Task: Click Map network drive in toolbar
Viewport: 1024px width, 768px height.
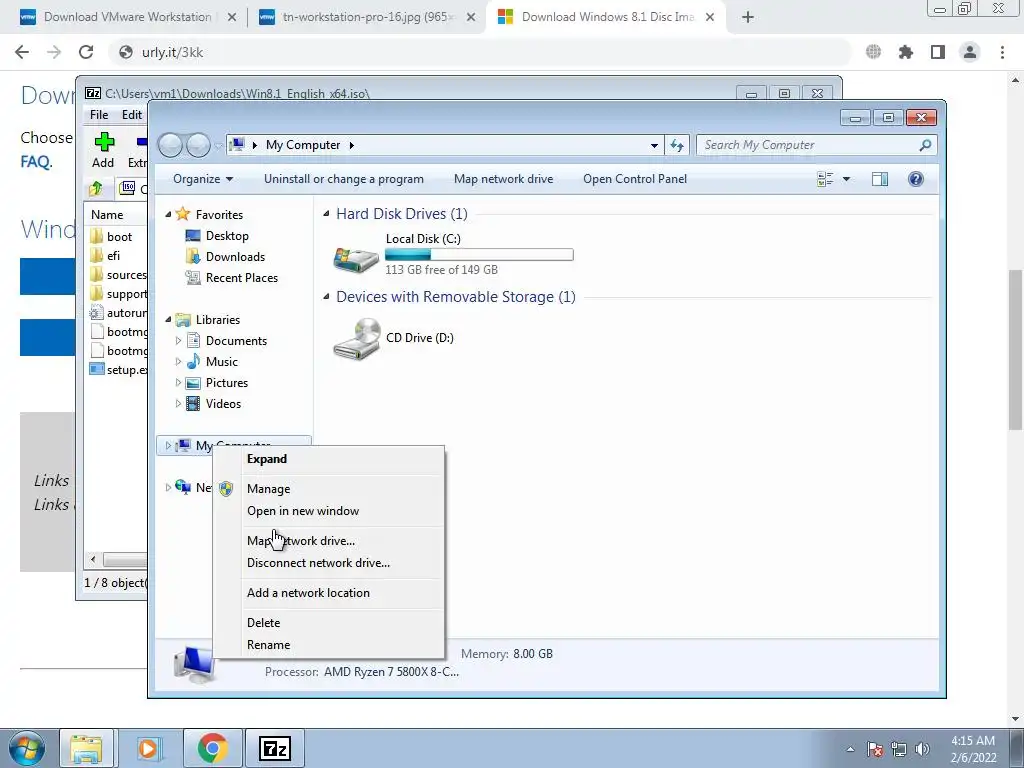Action: coord(504,179)
